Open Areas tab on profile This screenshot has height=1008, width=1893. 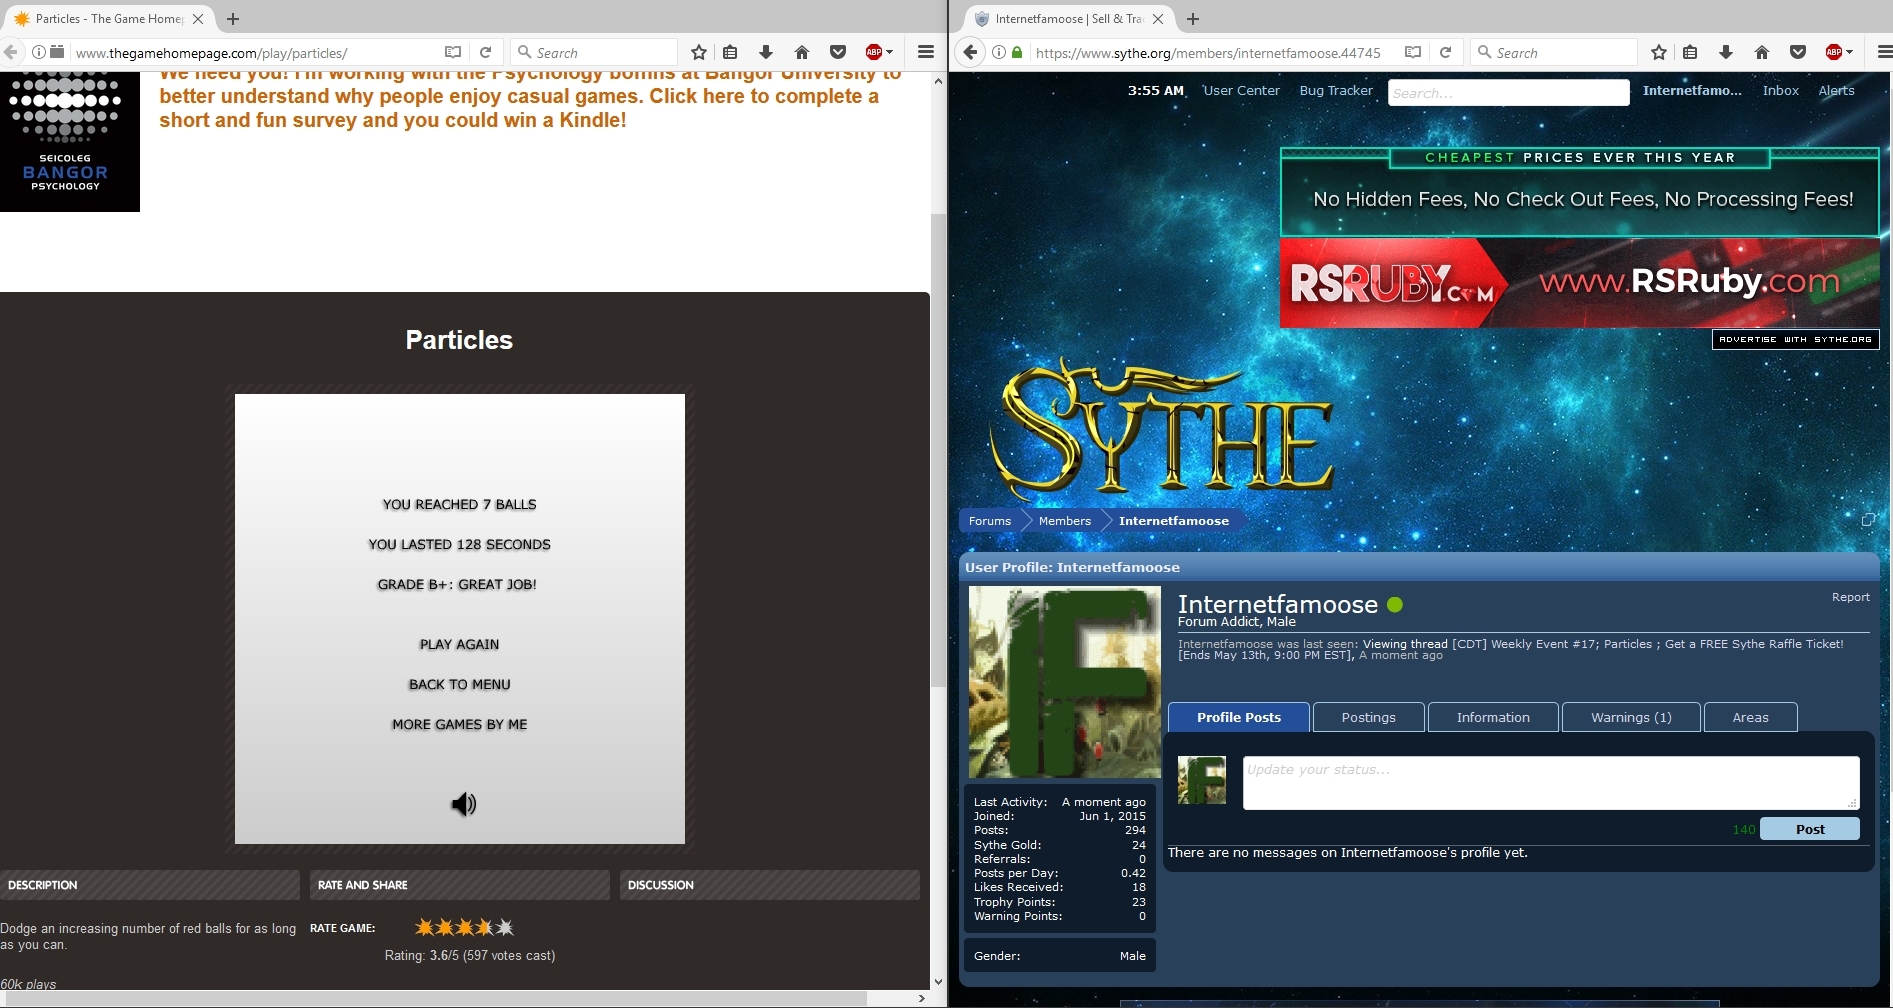pyautogui.click(x=1750, y=717)
